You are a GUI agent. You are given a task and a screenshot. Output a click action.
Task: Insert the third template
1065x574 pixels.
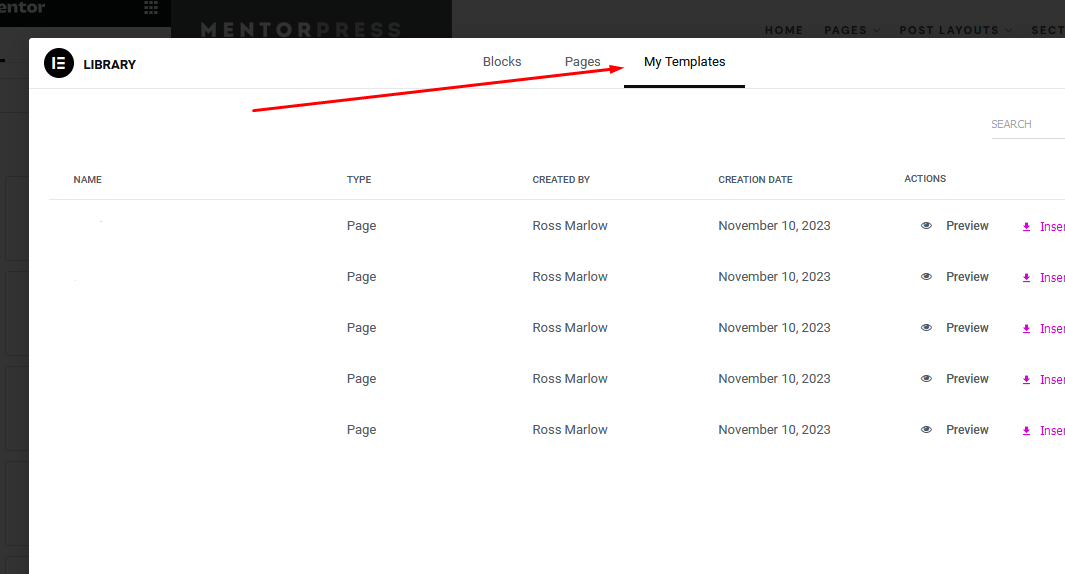point(1050,329)
